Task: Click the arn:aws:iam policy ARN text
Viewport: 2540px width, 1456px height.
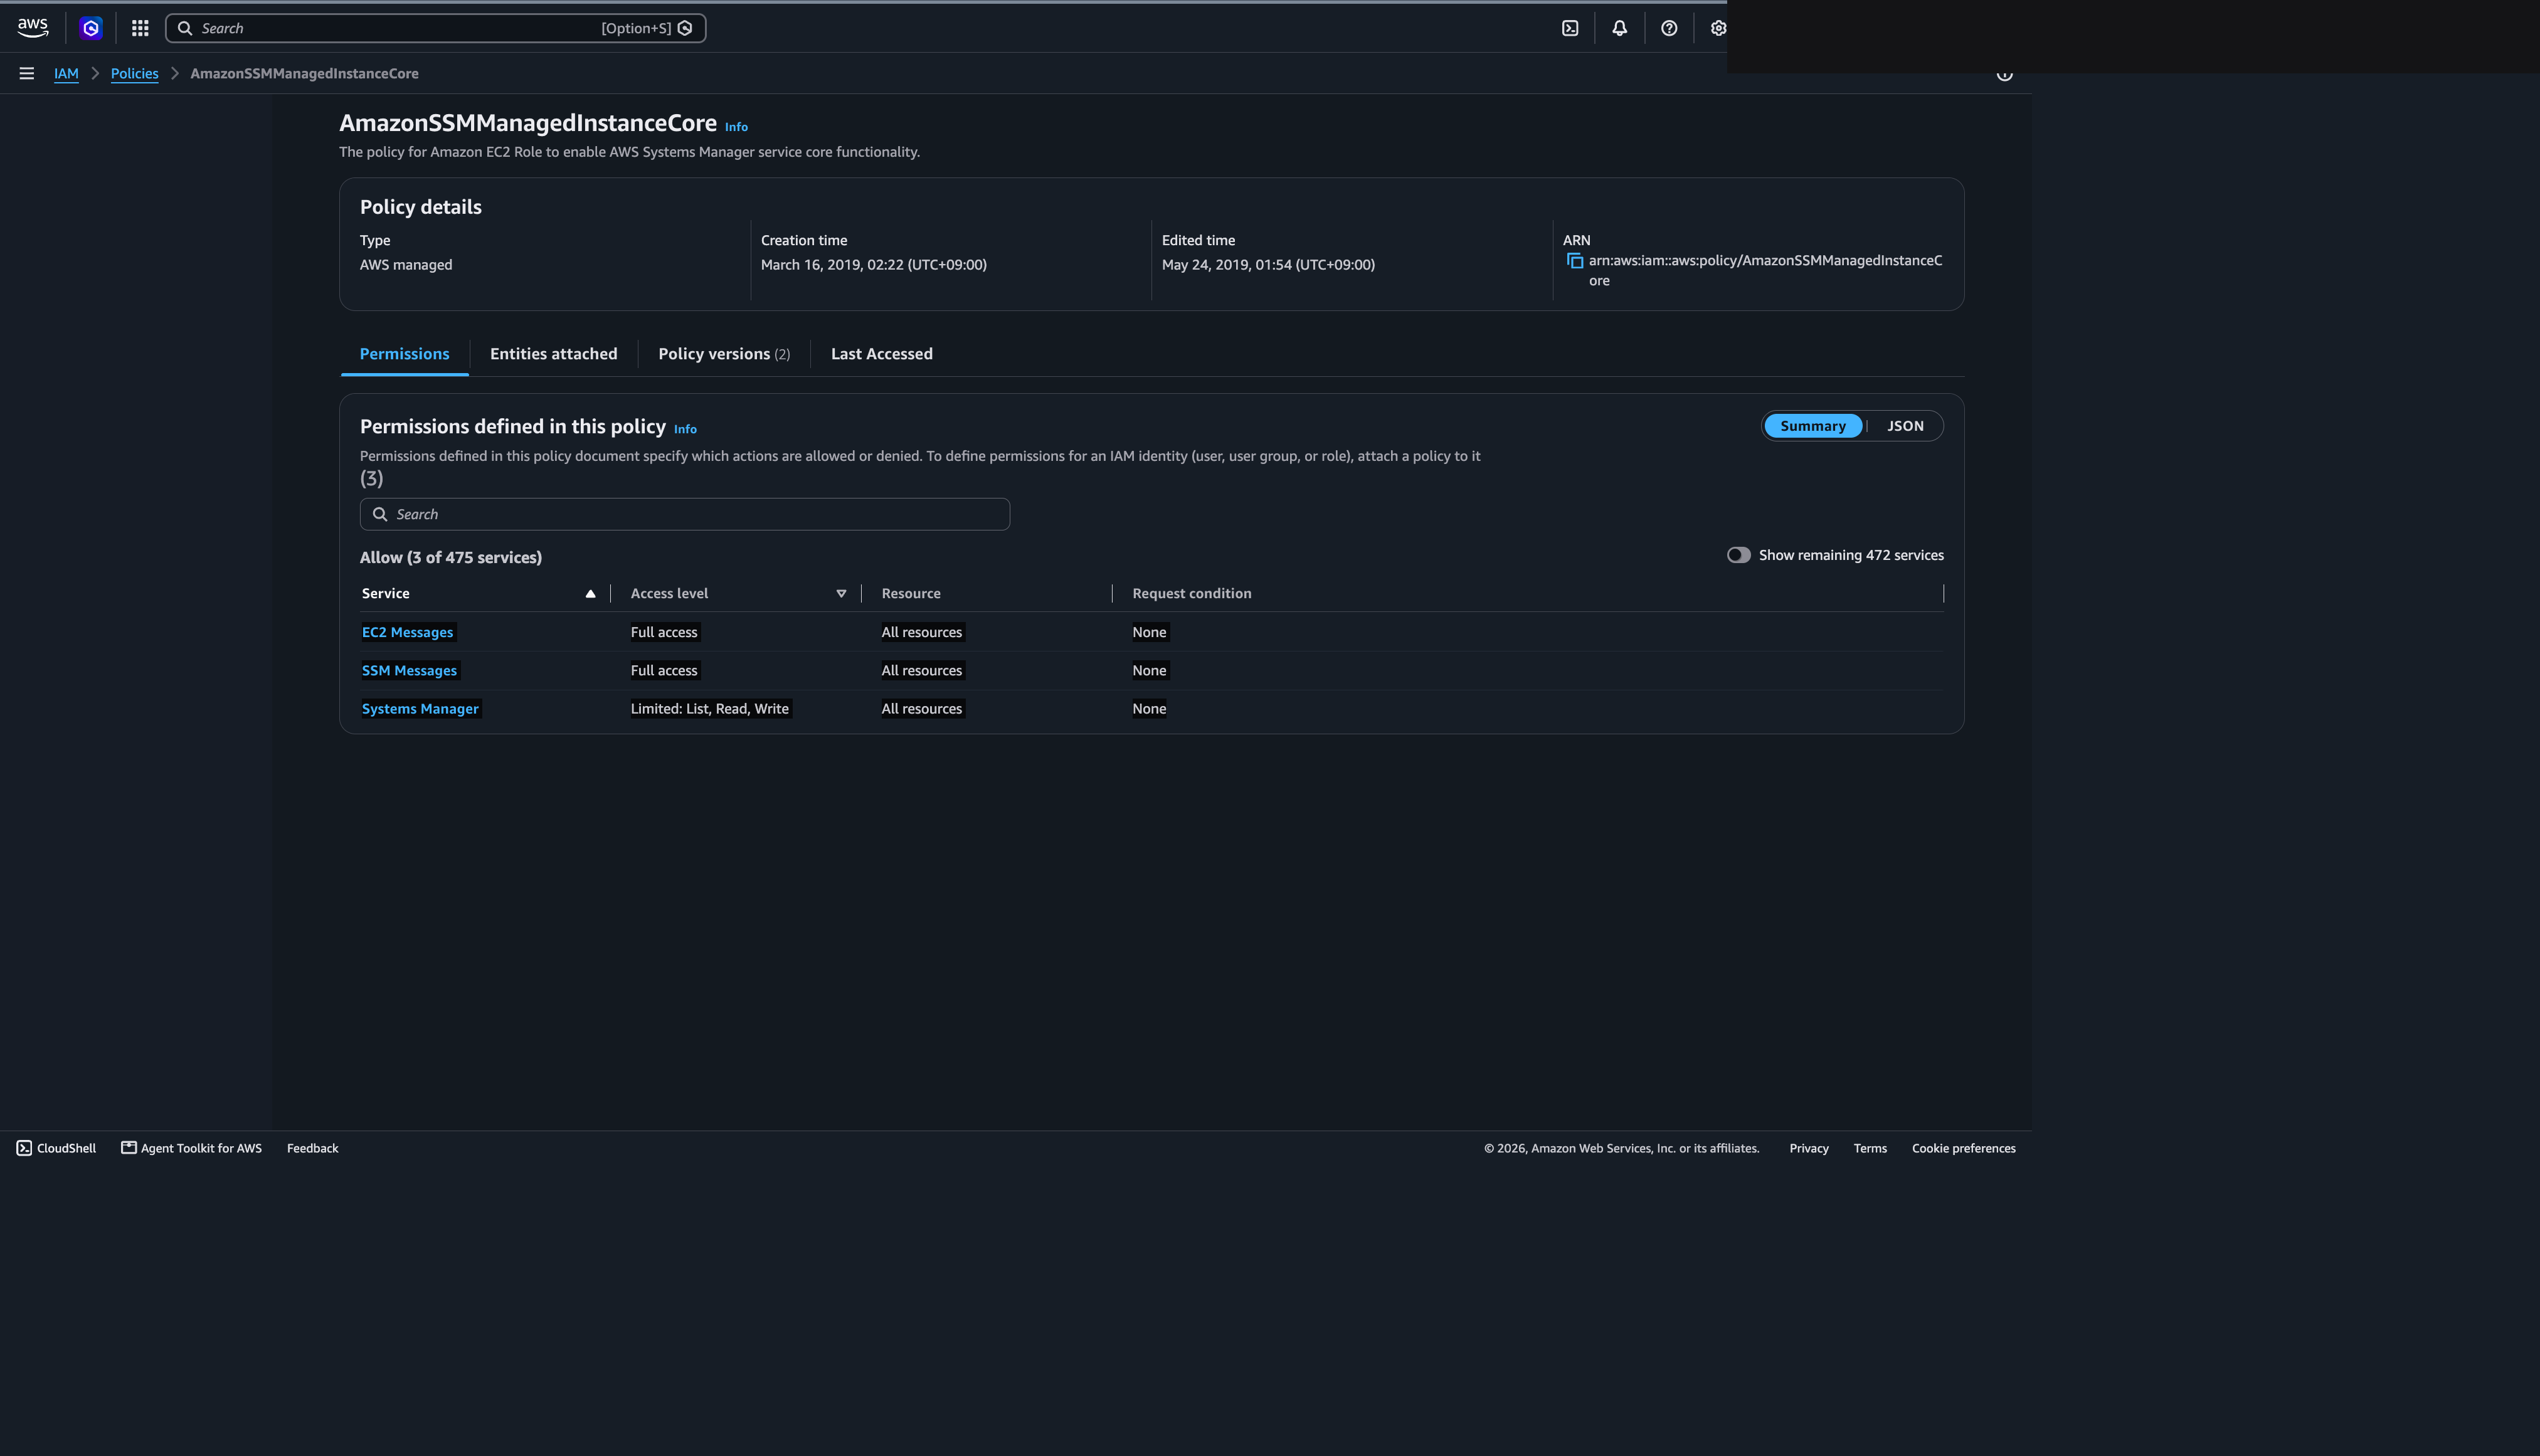Action: pyautogui.click(x=1765, y=271)
